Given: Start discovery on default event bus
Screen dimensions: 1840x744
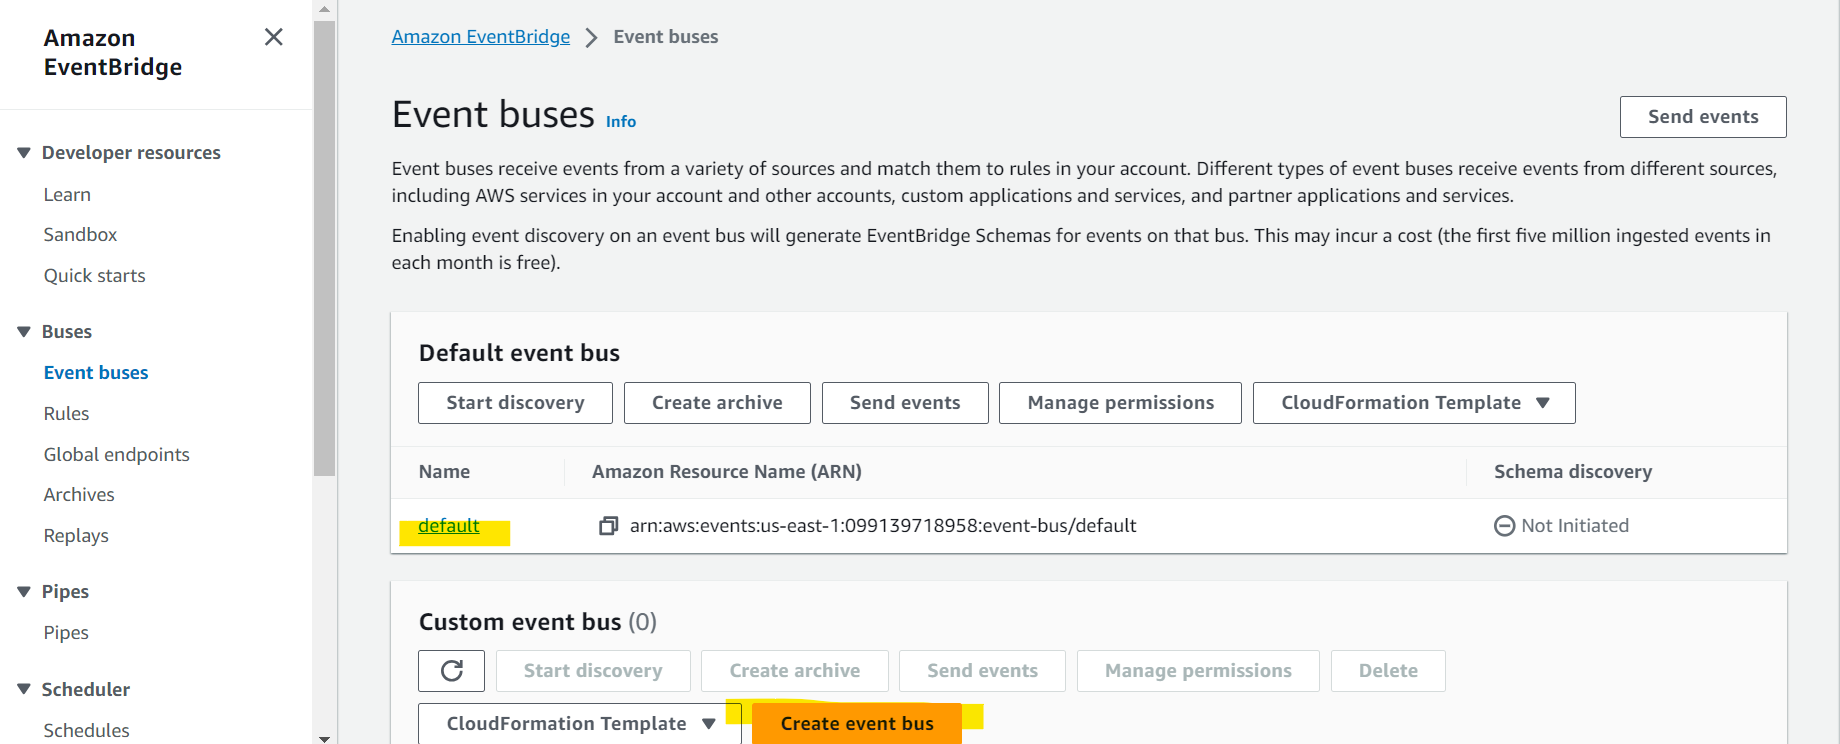Looking at the screenshot, I should [x=515, y=403].
